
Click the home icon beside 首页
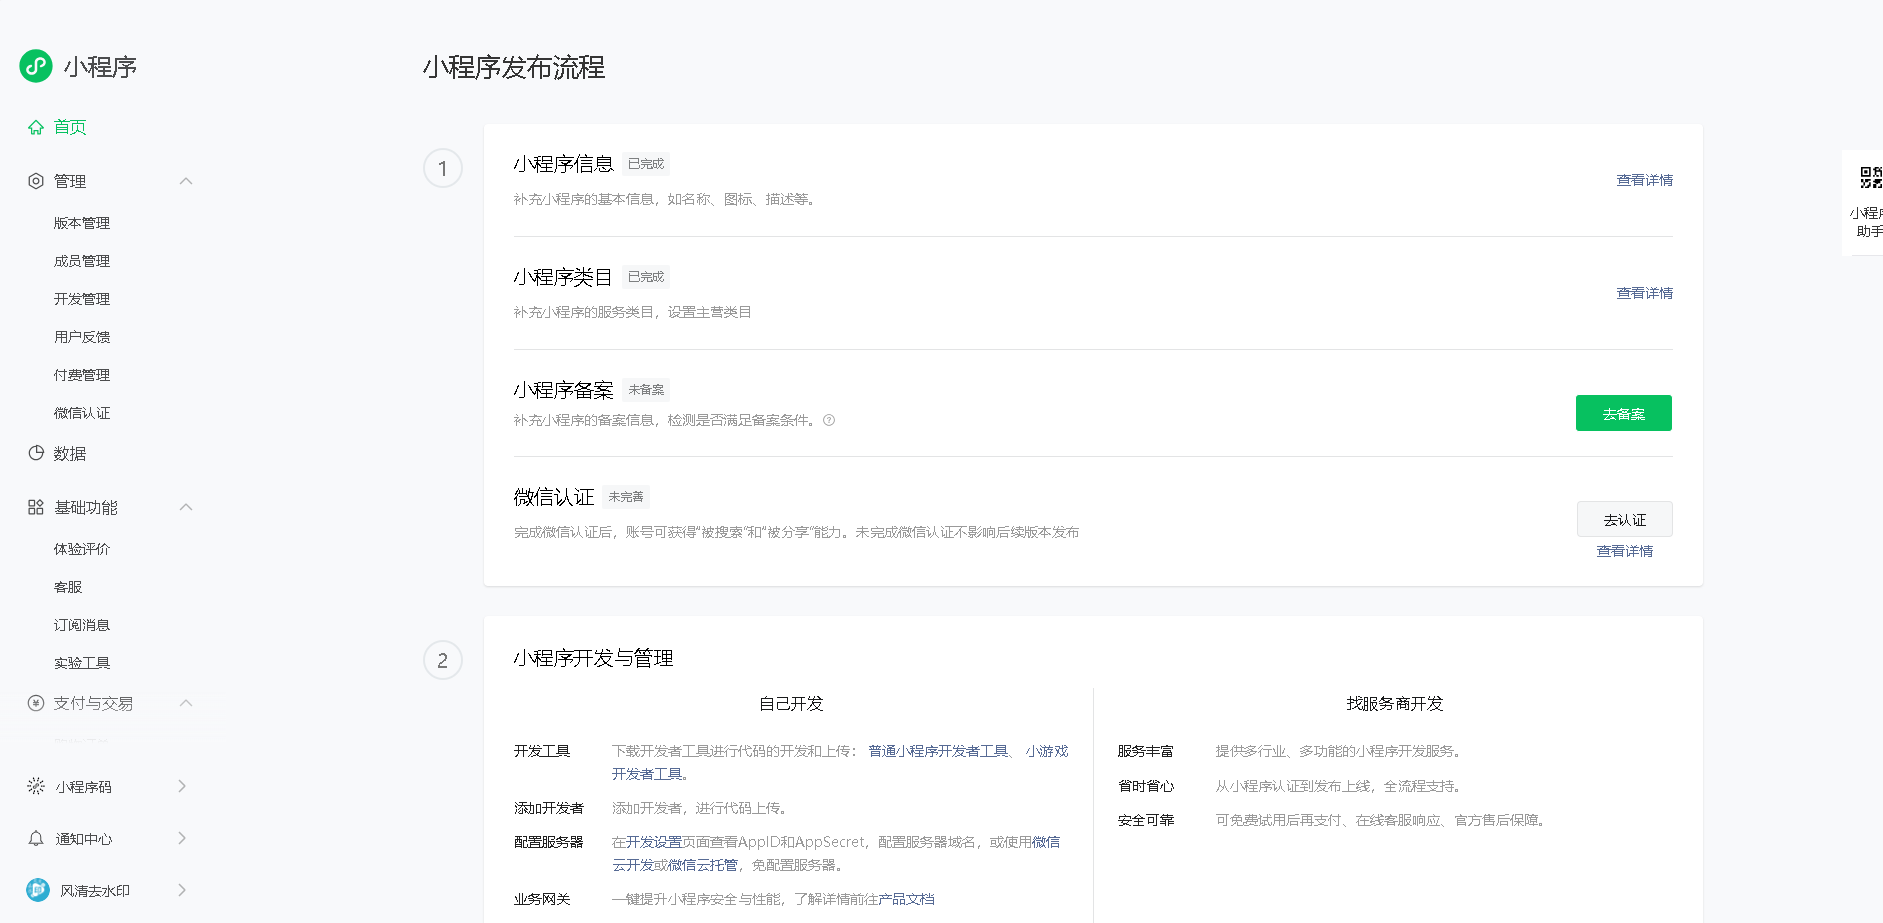point(36,127)
